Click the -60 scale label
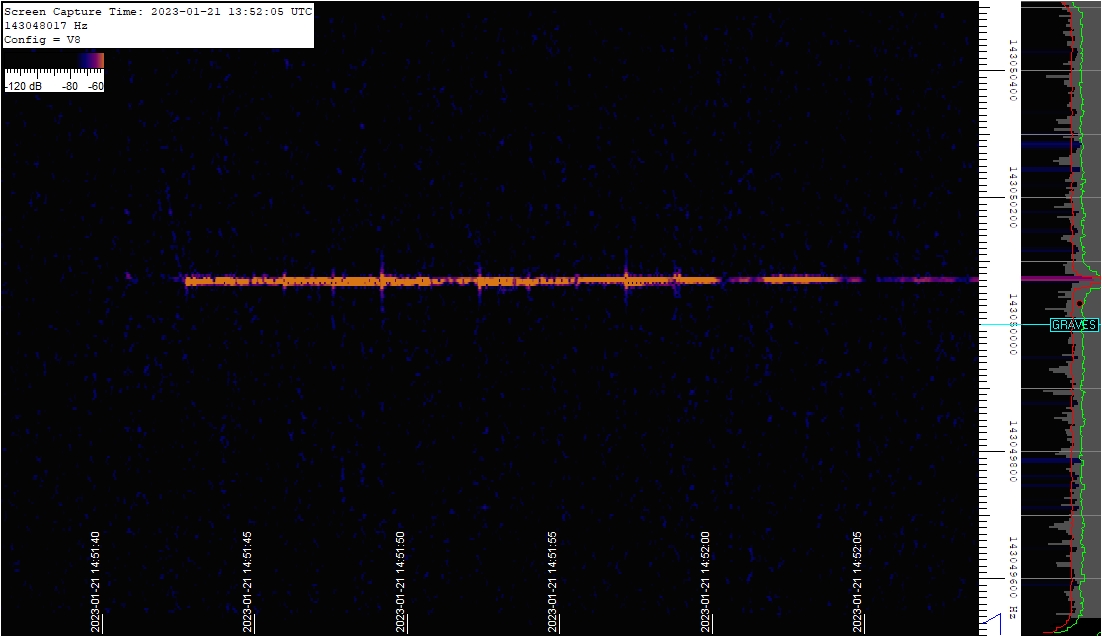 [x=96, y=86]
